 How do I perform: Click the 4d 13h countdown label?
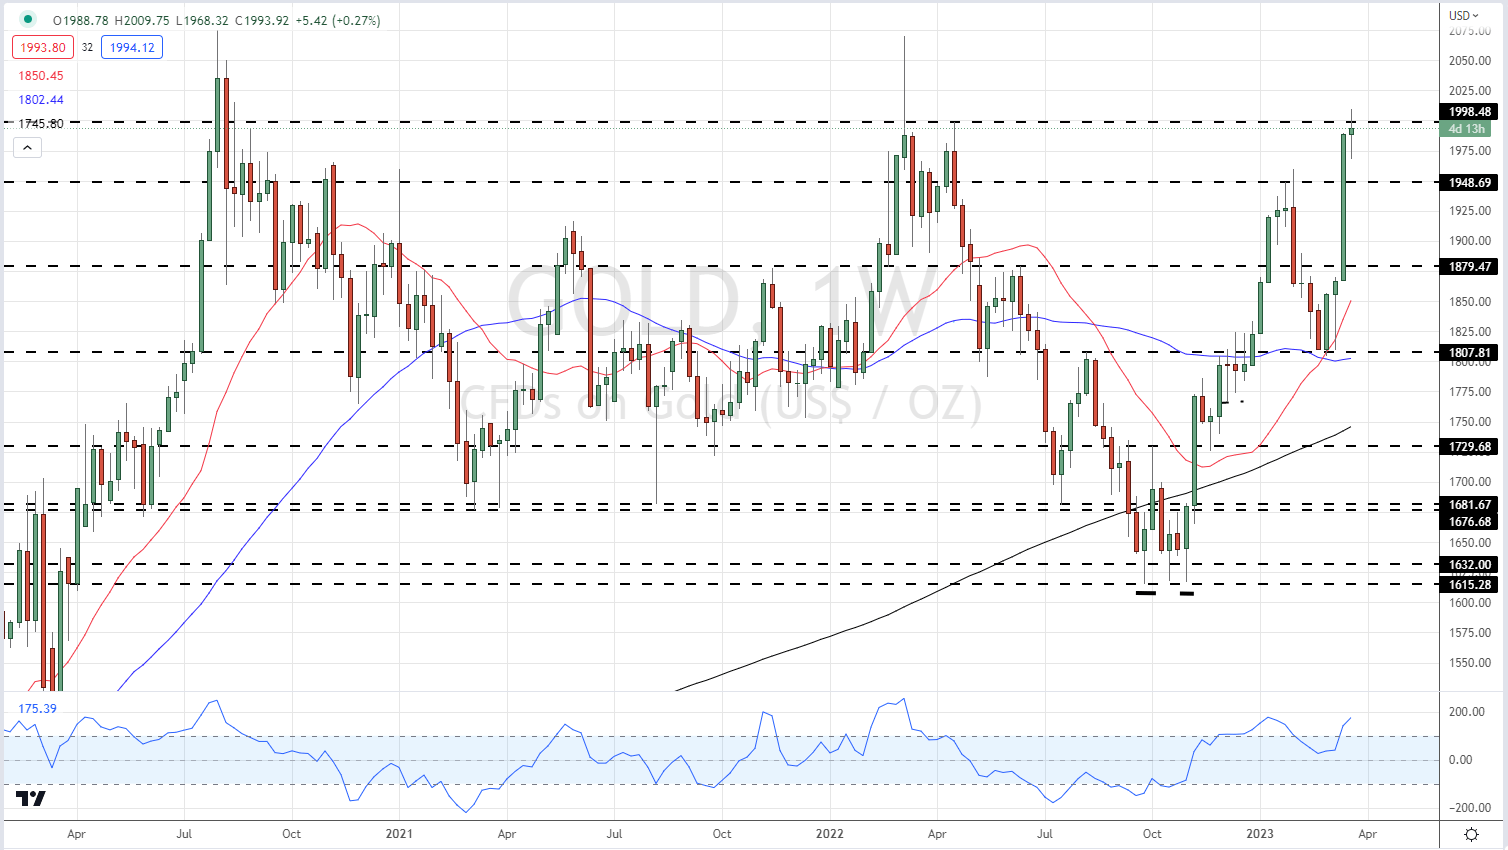point(1467,129)
